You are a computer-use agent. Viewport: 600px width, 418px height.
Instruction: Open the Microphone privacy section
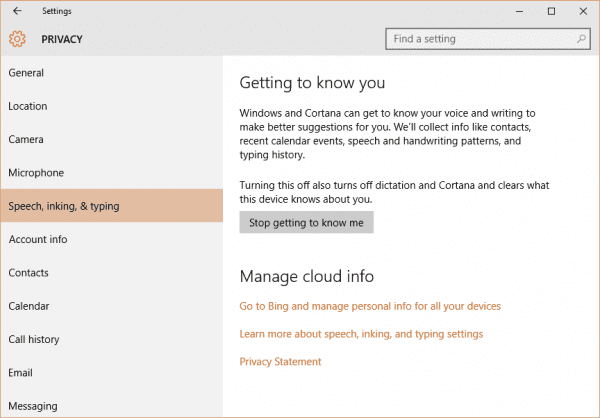[112, 173]
